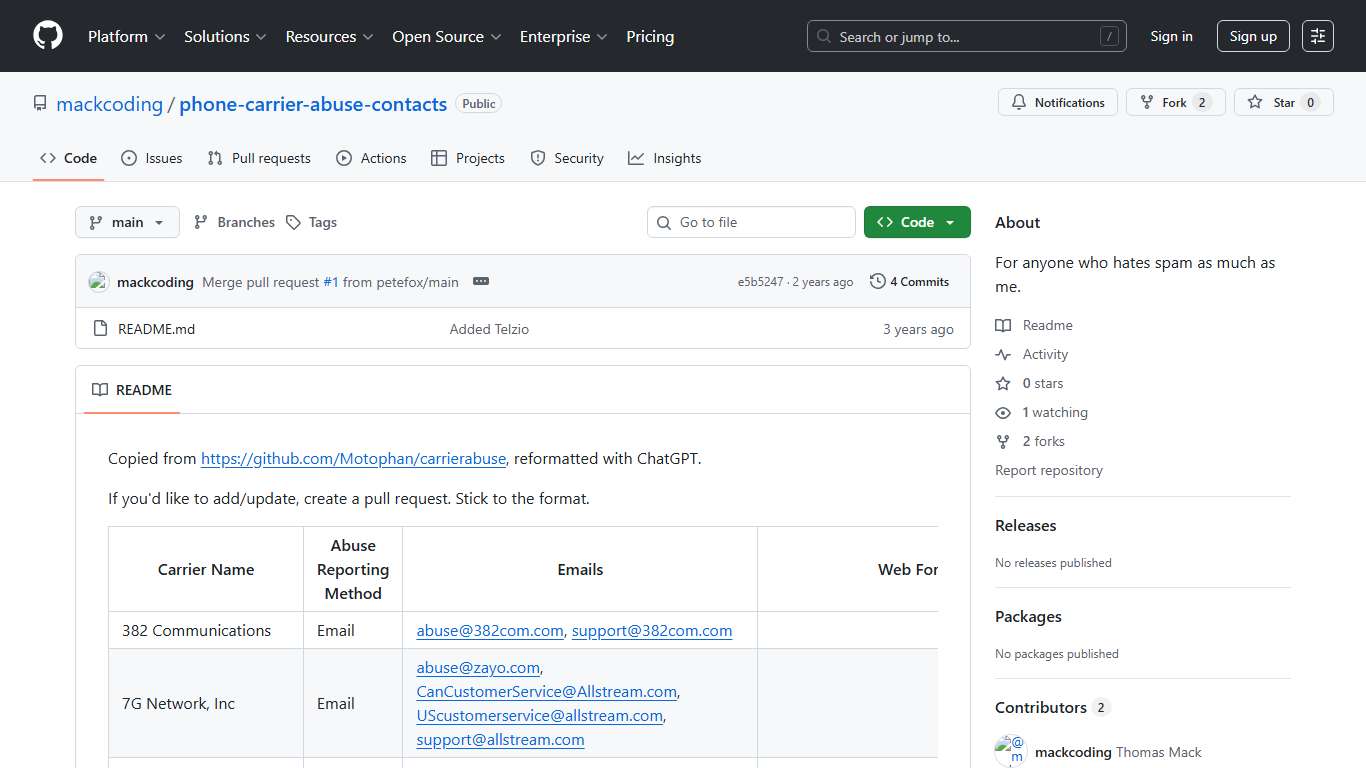Click the GitHub logo in the navbar
This screenshot has width=1366, height=768.
click(47, 36)
